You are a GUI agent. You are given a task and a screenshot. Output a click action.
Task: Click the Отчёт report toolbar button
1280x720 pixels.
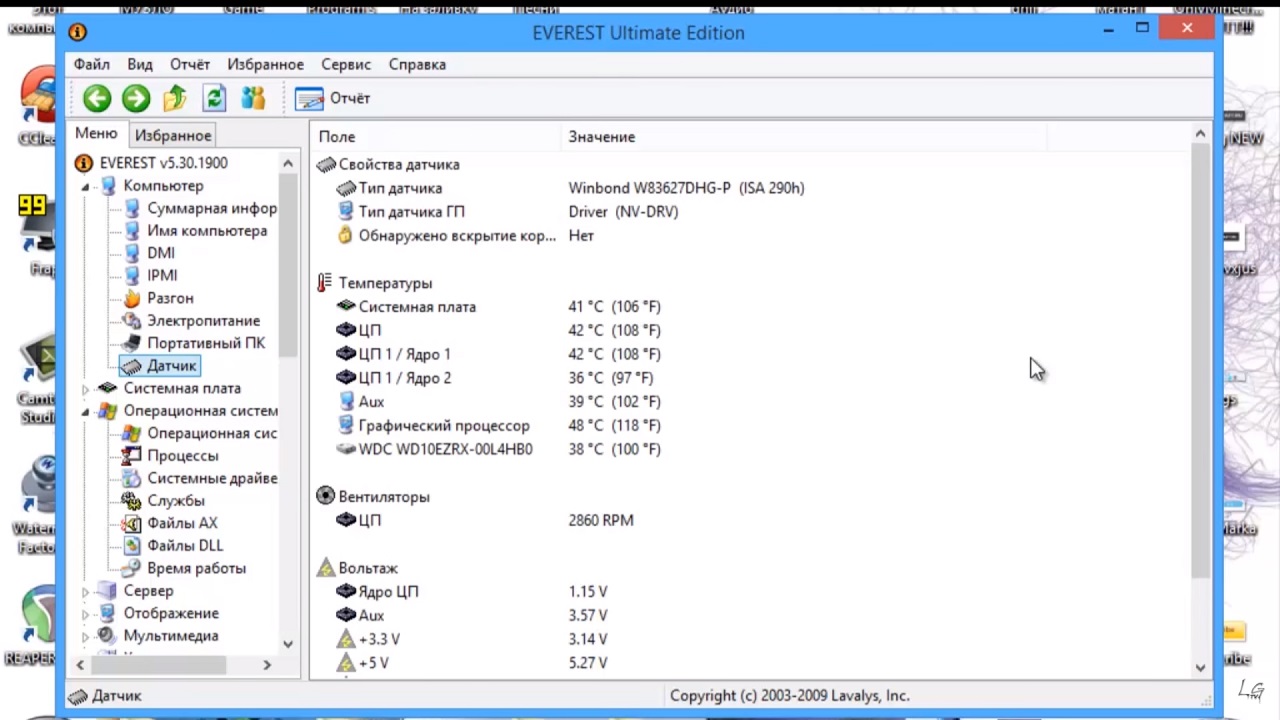pyautogui.click(x=334, y=98)
